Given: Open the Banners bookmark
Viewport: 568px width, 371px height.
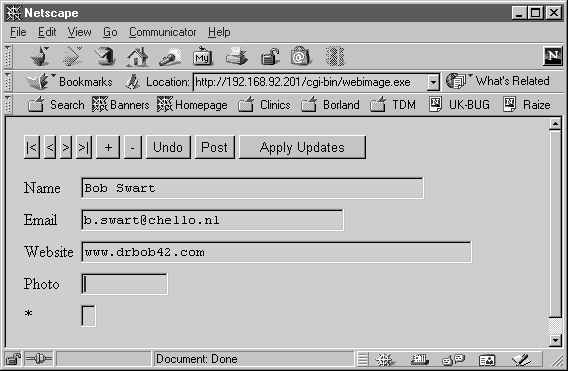Looking at the screenshot, I should click(120, 105).
